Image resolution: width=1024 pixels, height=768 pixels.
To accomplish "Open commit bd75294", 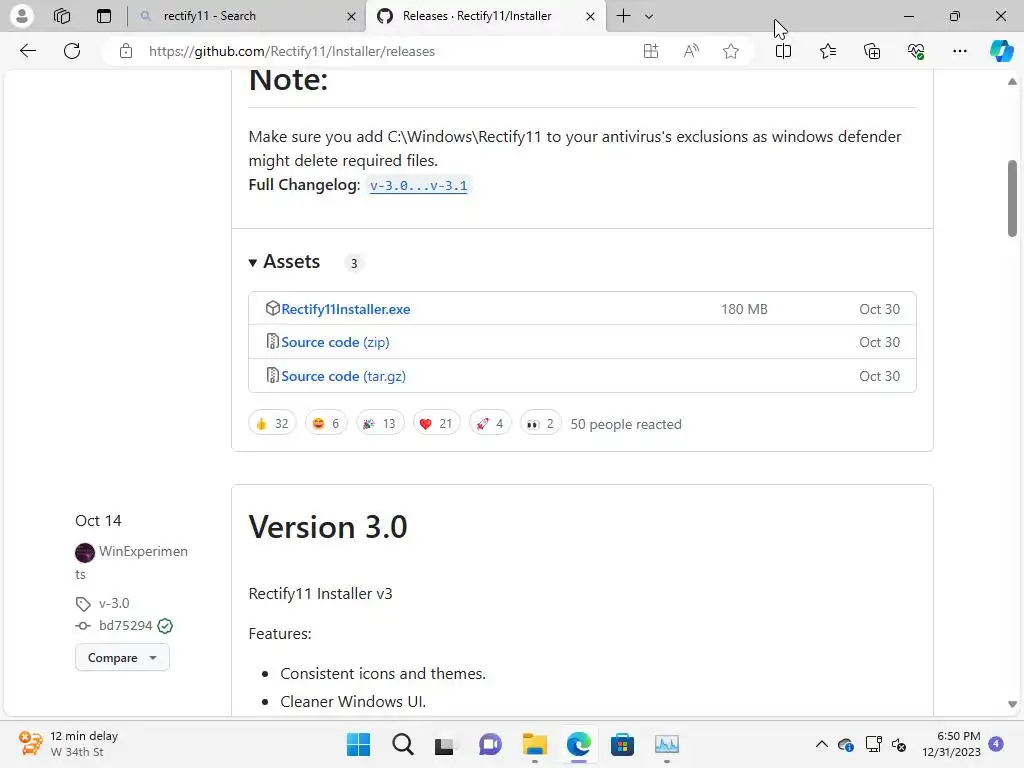I will tap(125, 626).
